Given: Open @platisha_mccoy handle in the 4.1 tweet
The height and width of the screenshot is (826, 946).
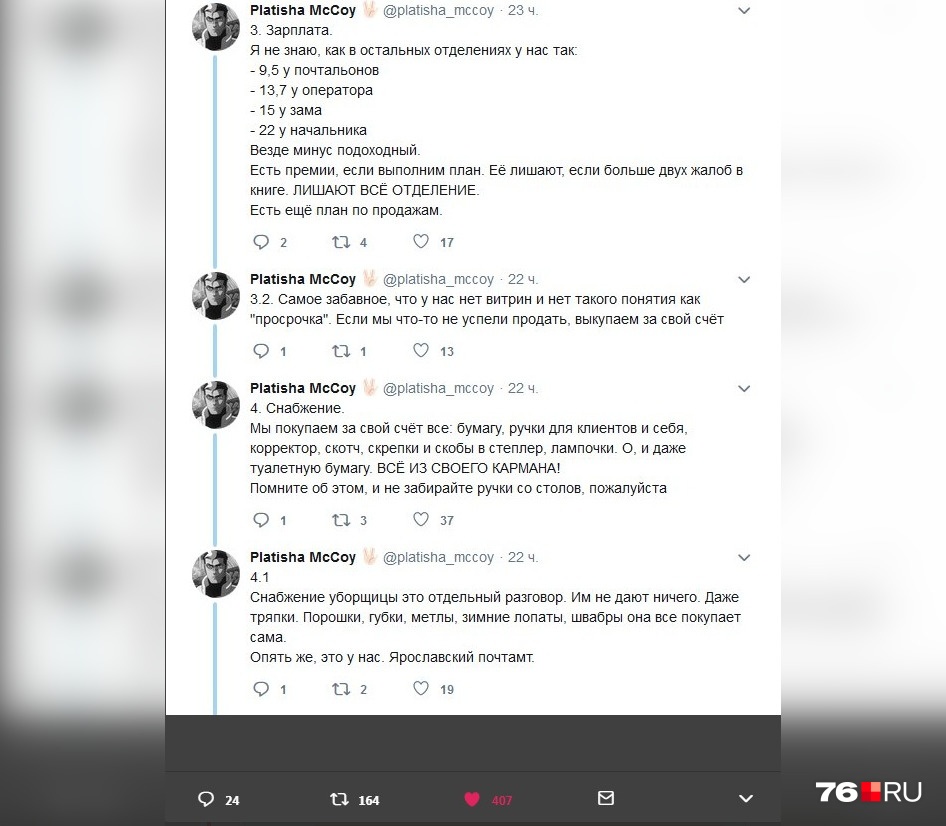Looking at the screenshot, I should point(438,557).
